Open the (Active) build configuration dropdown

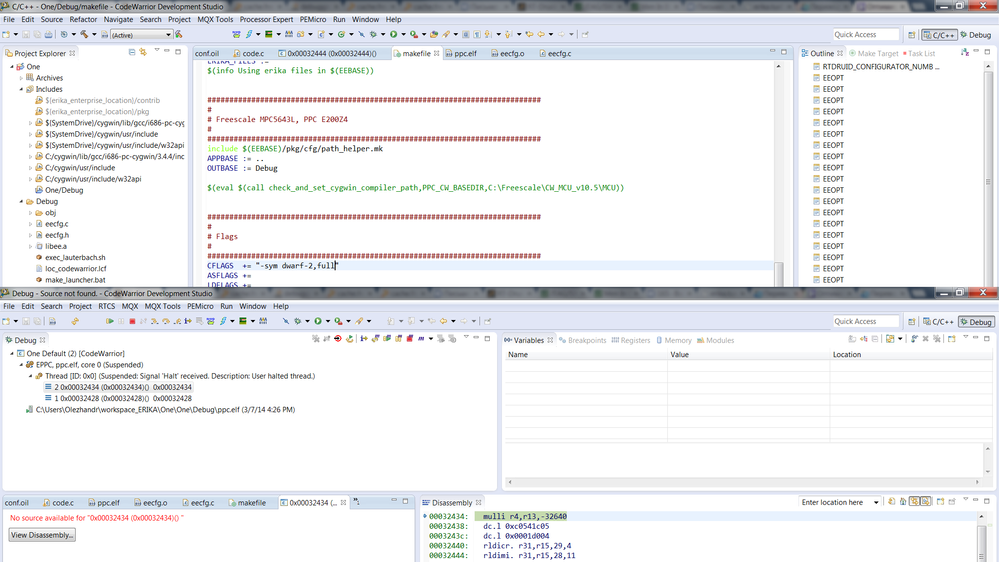[x=168, y=34]
